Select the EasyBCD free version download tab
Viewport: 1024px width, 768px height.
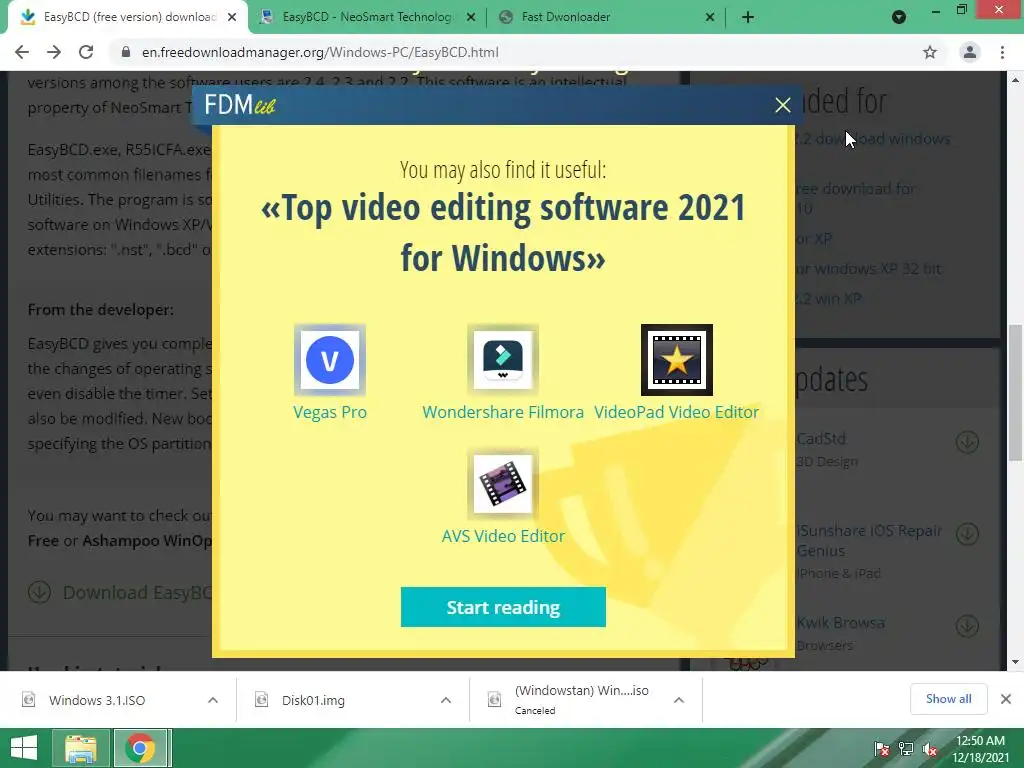[x=127, y=17]
